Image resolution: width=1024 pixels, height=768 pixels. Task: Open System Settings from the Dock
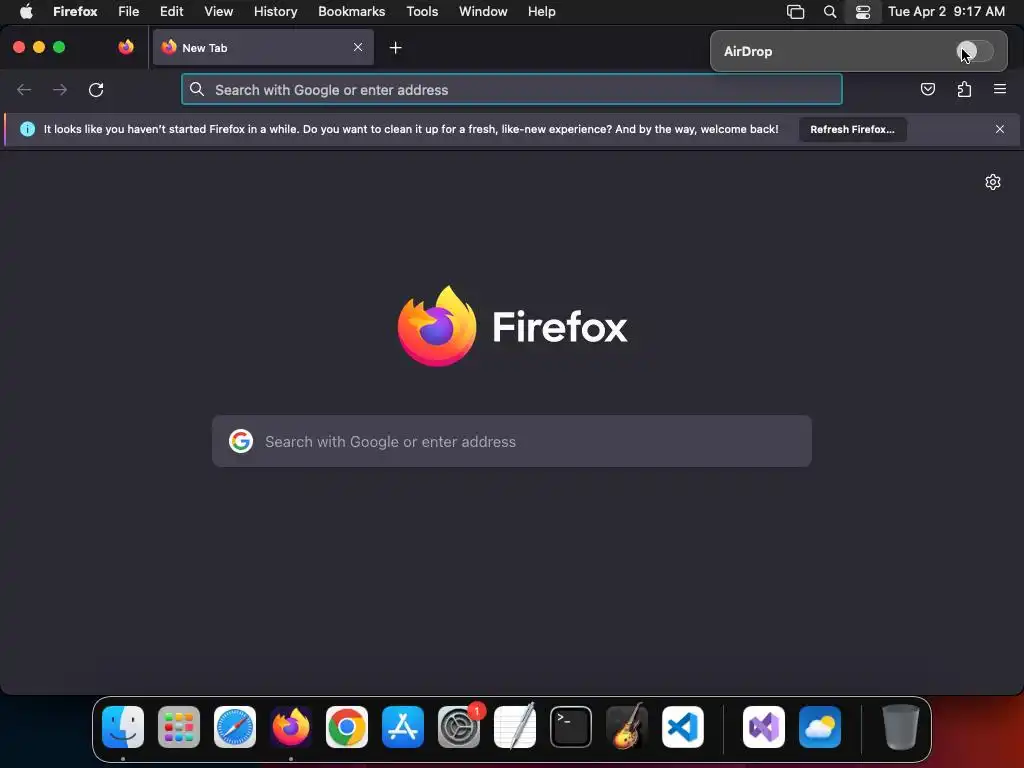click(x=459, y=727)
